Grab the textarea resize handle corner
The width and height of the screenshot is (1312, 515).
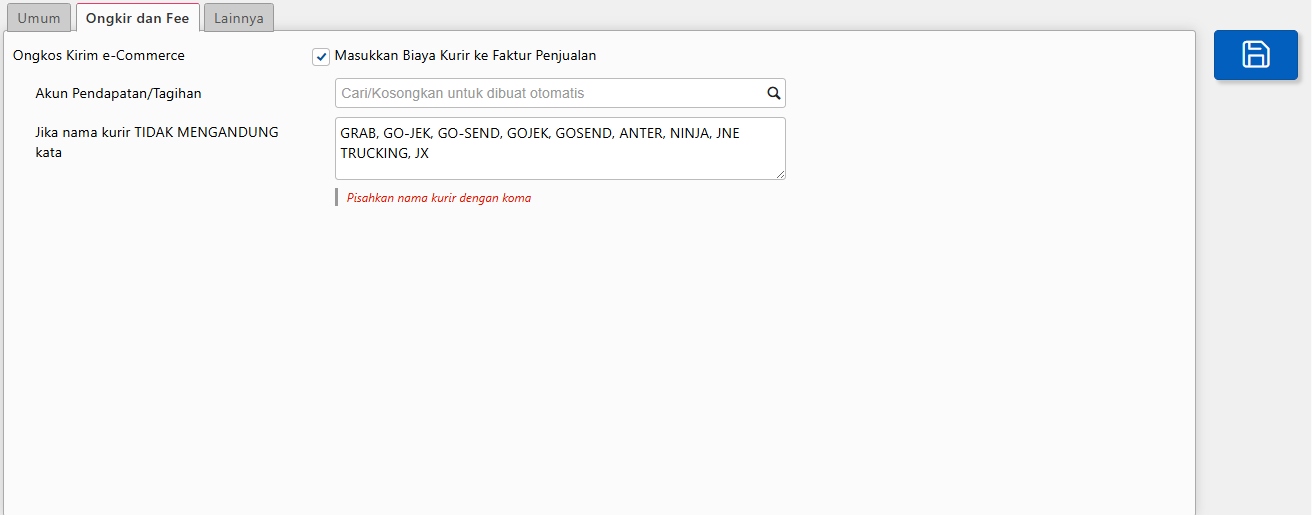(780, 174)
